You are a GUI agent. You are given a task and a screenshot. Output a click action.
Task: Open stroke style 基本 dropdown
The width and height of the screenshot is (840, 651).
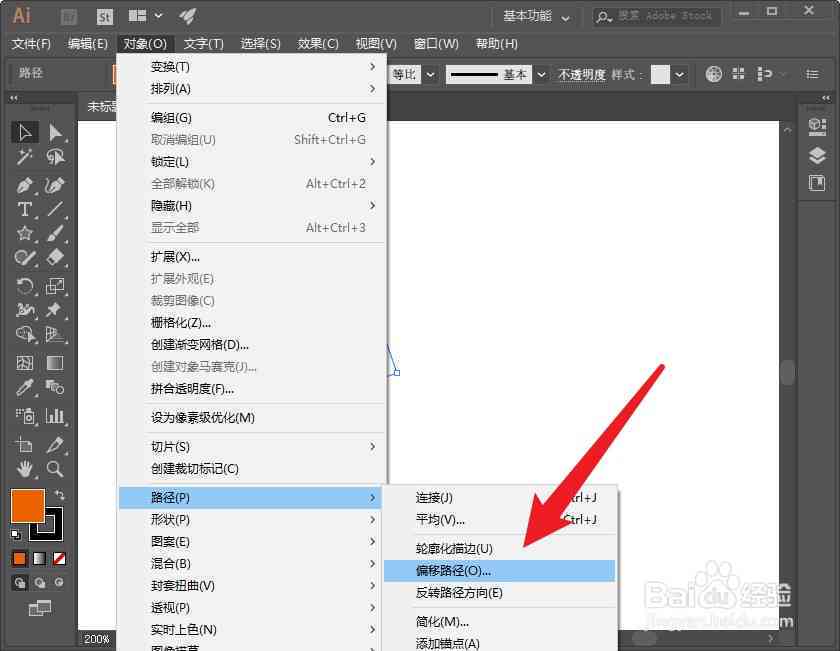coord(542,74)
